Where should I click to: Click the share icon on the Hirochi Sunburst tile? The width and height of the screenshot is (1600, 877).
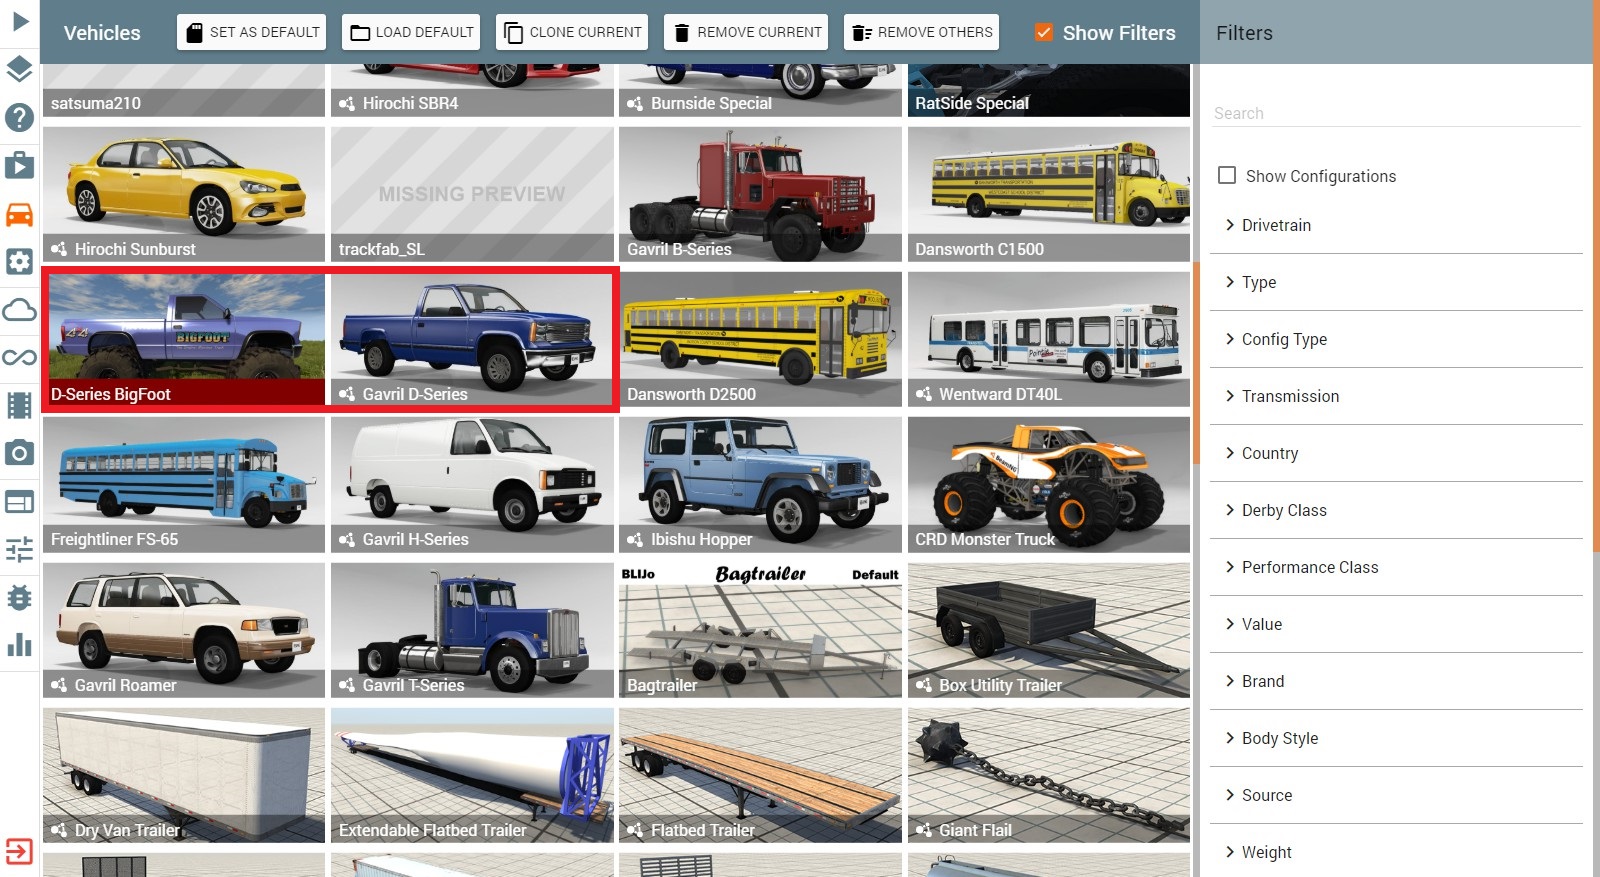[x=59, y=249]
